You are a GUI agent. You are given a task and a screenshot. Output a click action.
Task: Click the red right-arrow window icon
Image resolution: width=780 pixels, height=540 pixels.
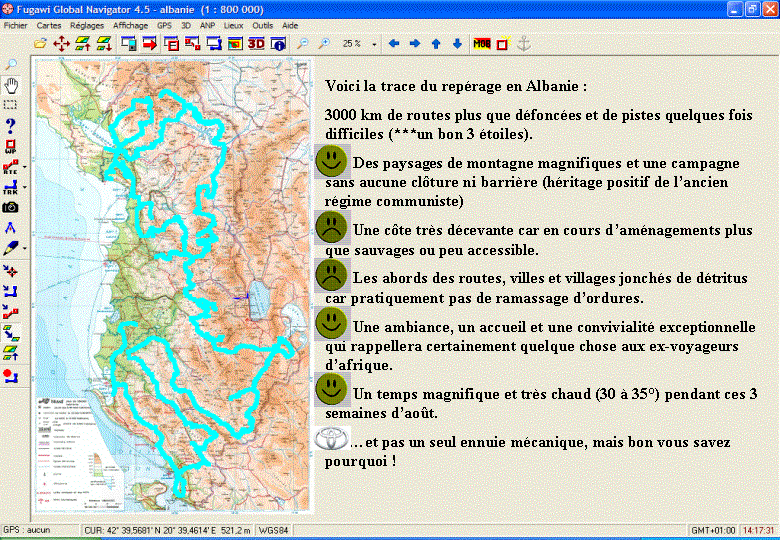point(150,44)
